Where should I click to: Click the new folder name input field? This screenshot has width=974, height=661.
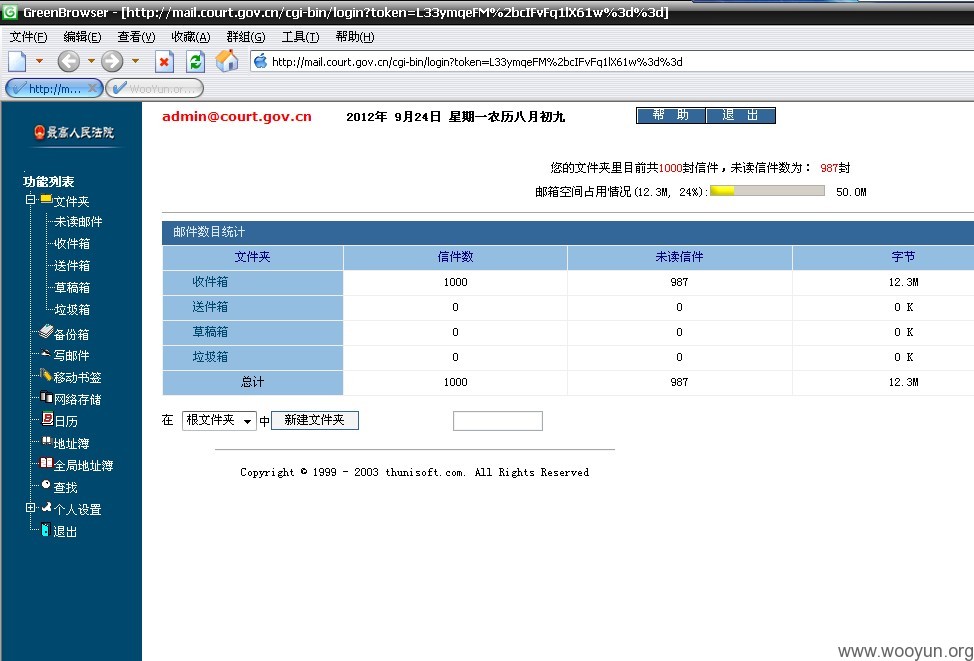498,421
